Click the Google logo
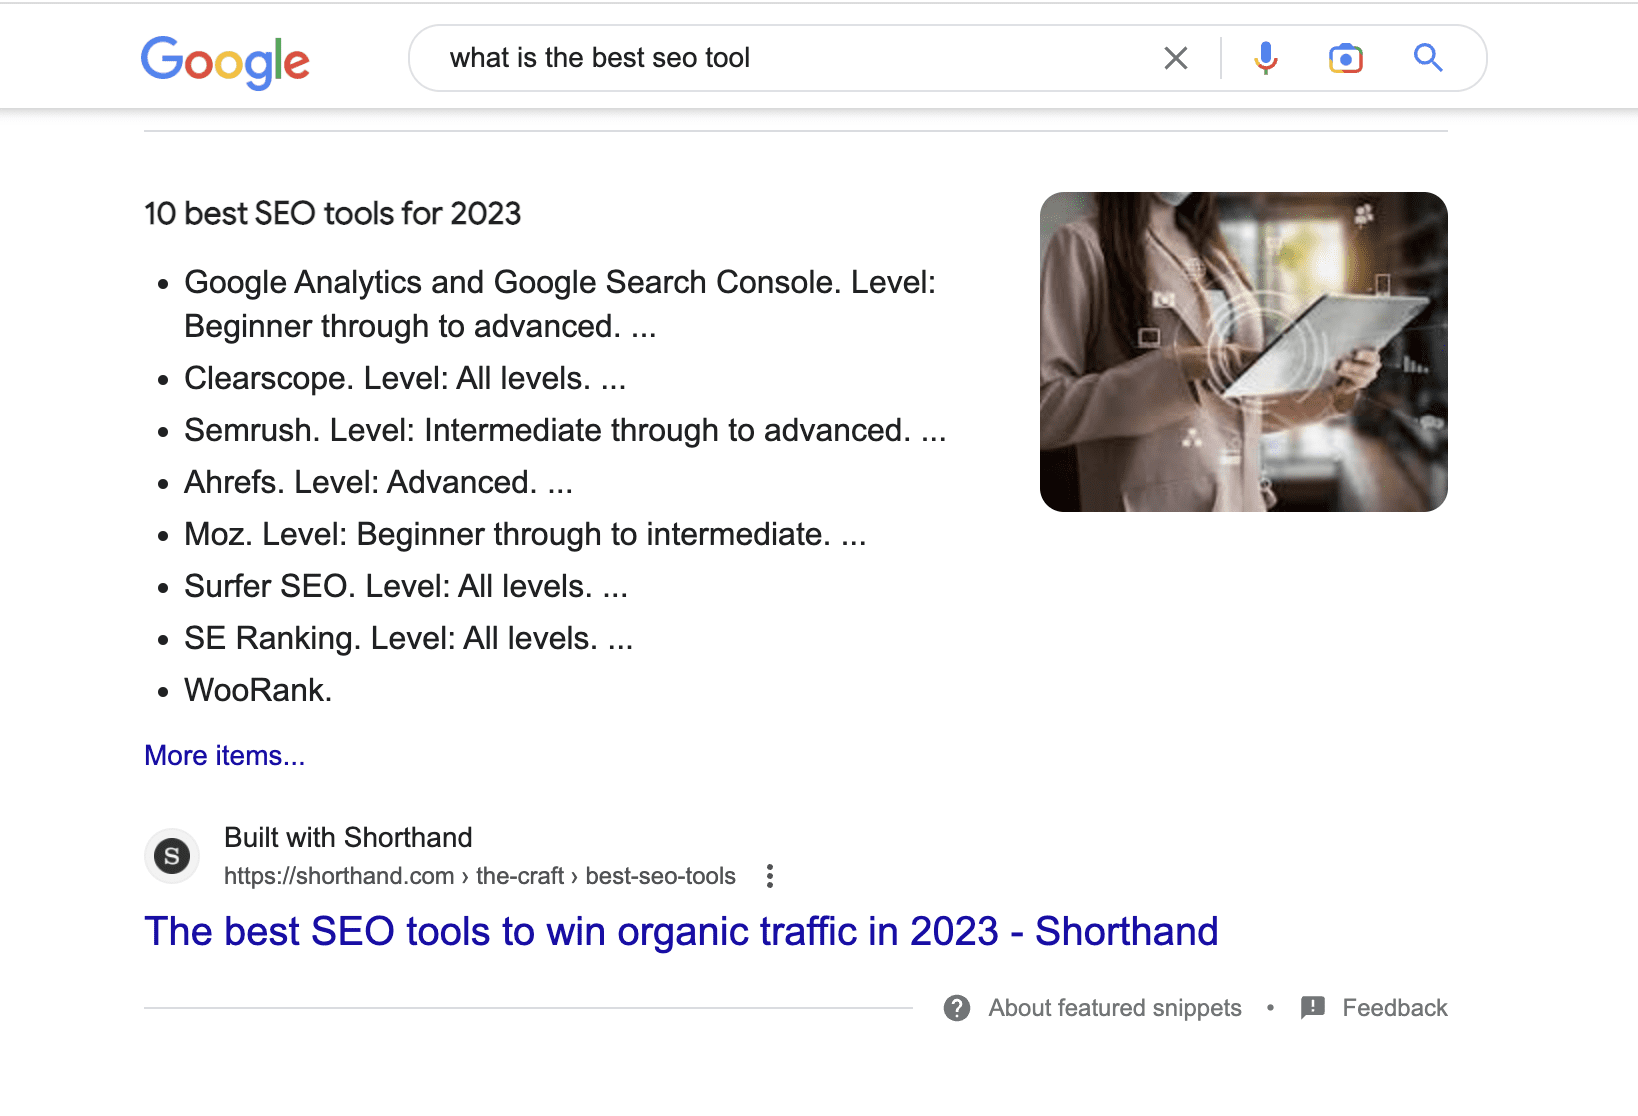The image size is (1638, 1116). click(x=225, y=61)
